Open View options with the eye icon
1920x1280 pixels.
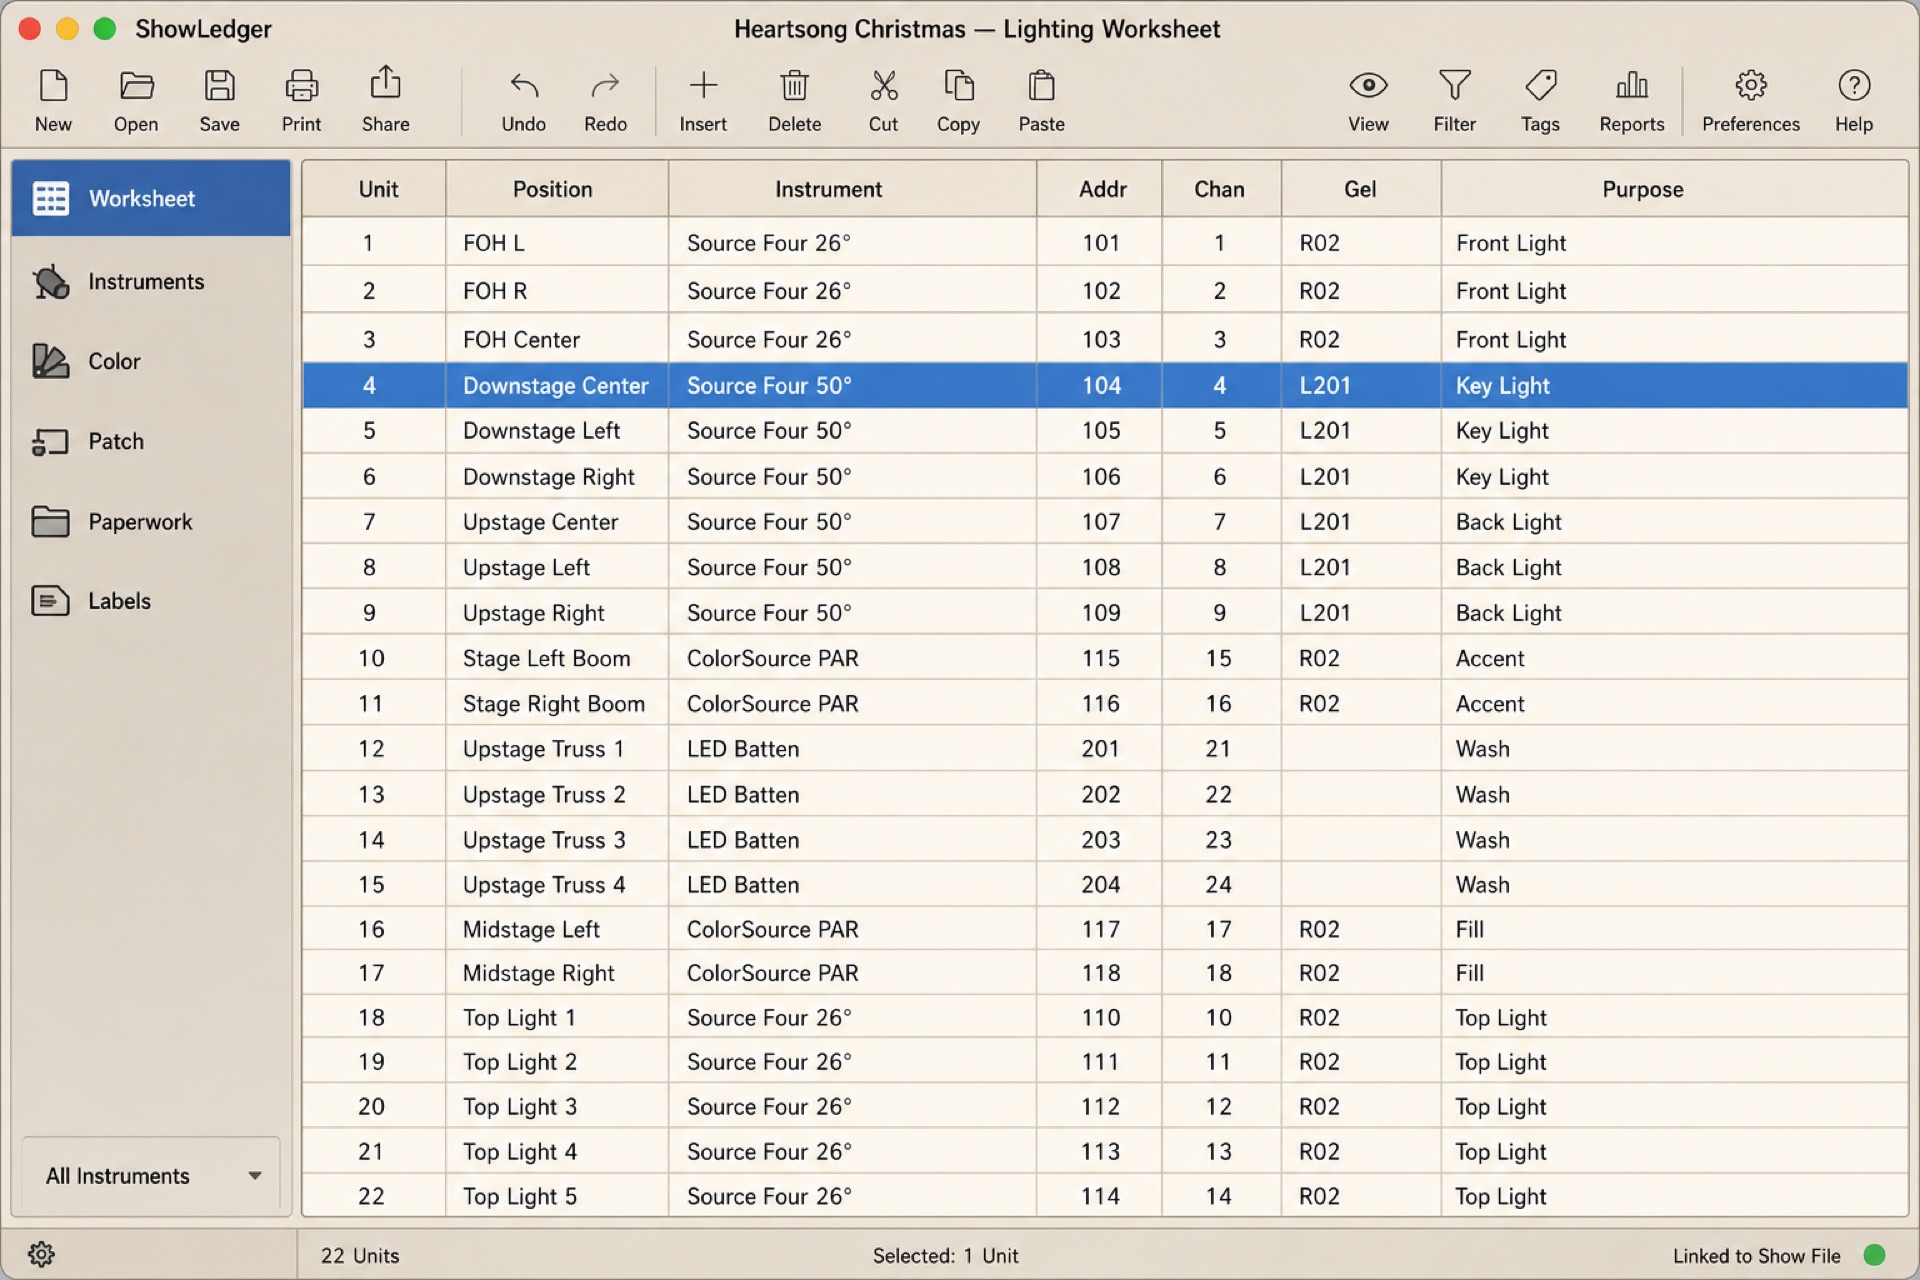(1368, 100)
